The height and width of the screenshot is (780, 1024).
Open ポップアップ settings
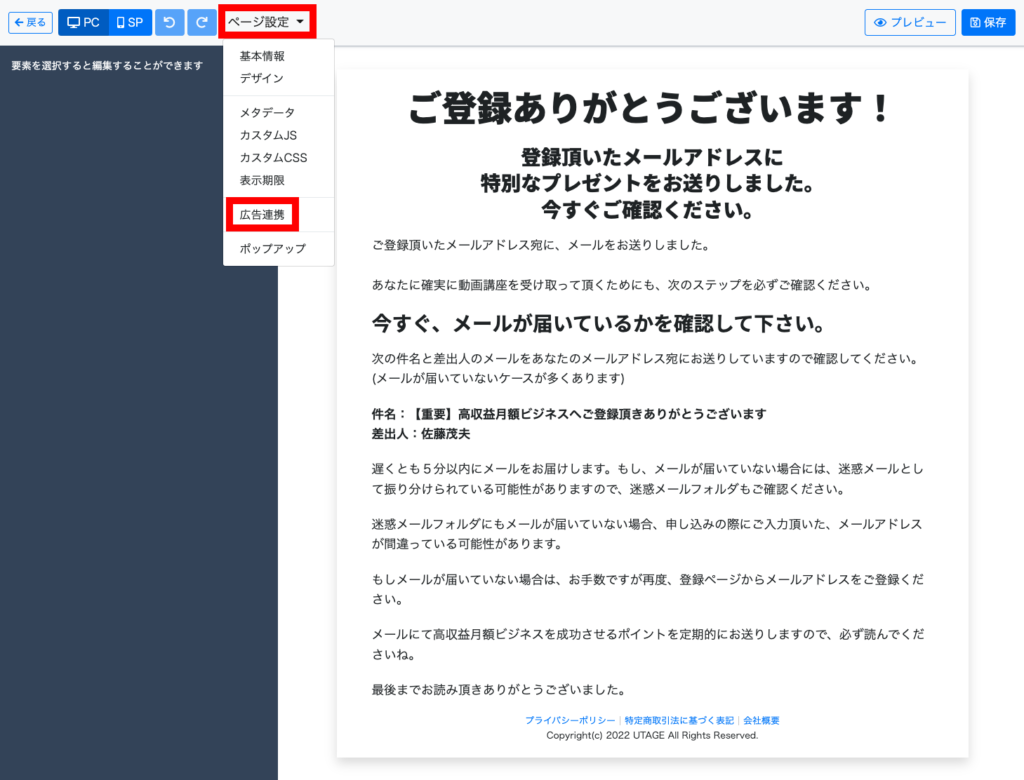point(272,249)
